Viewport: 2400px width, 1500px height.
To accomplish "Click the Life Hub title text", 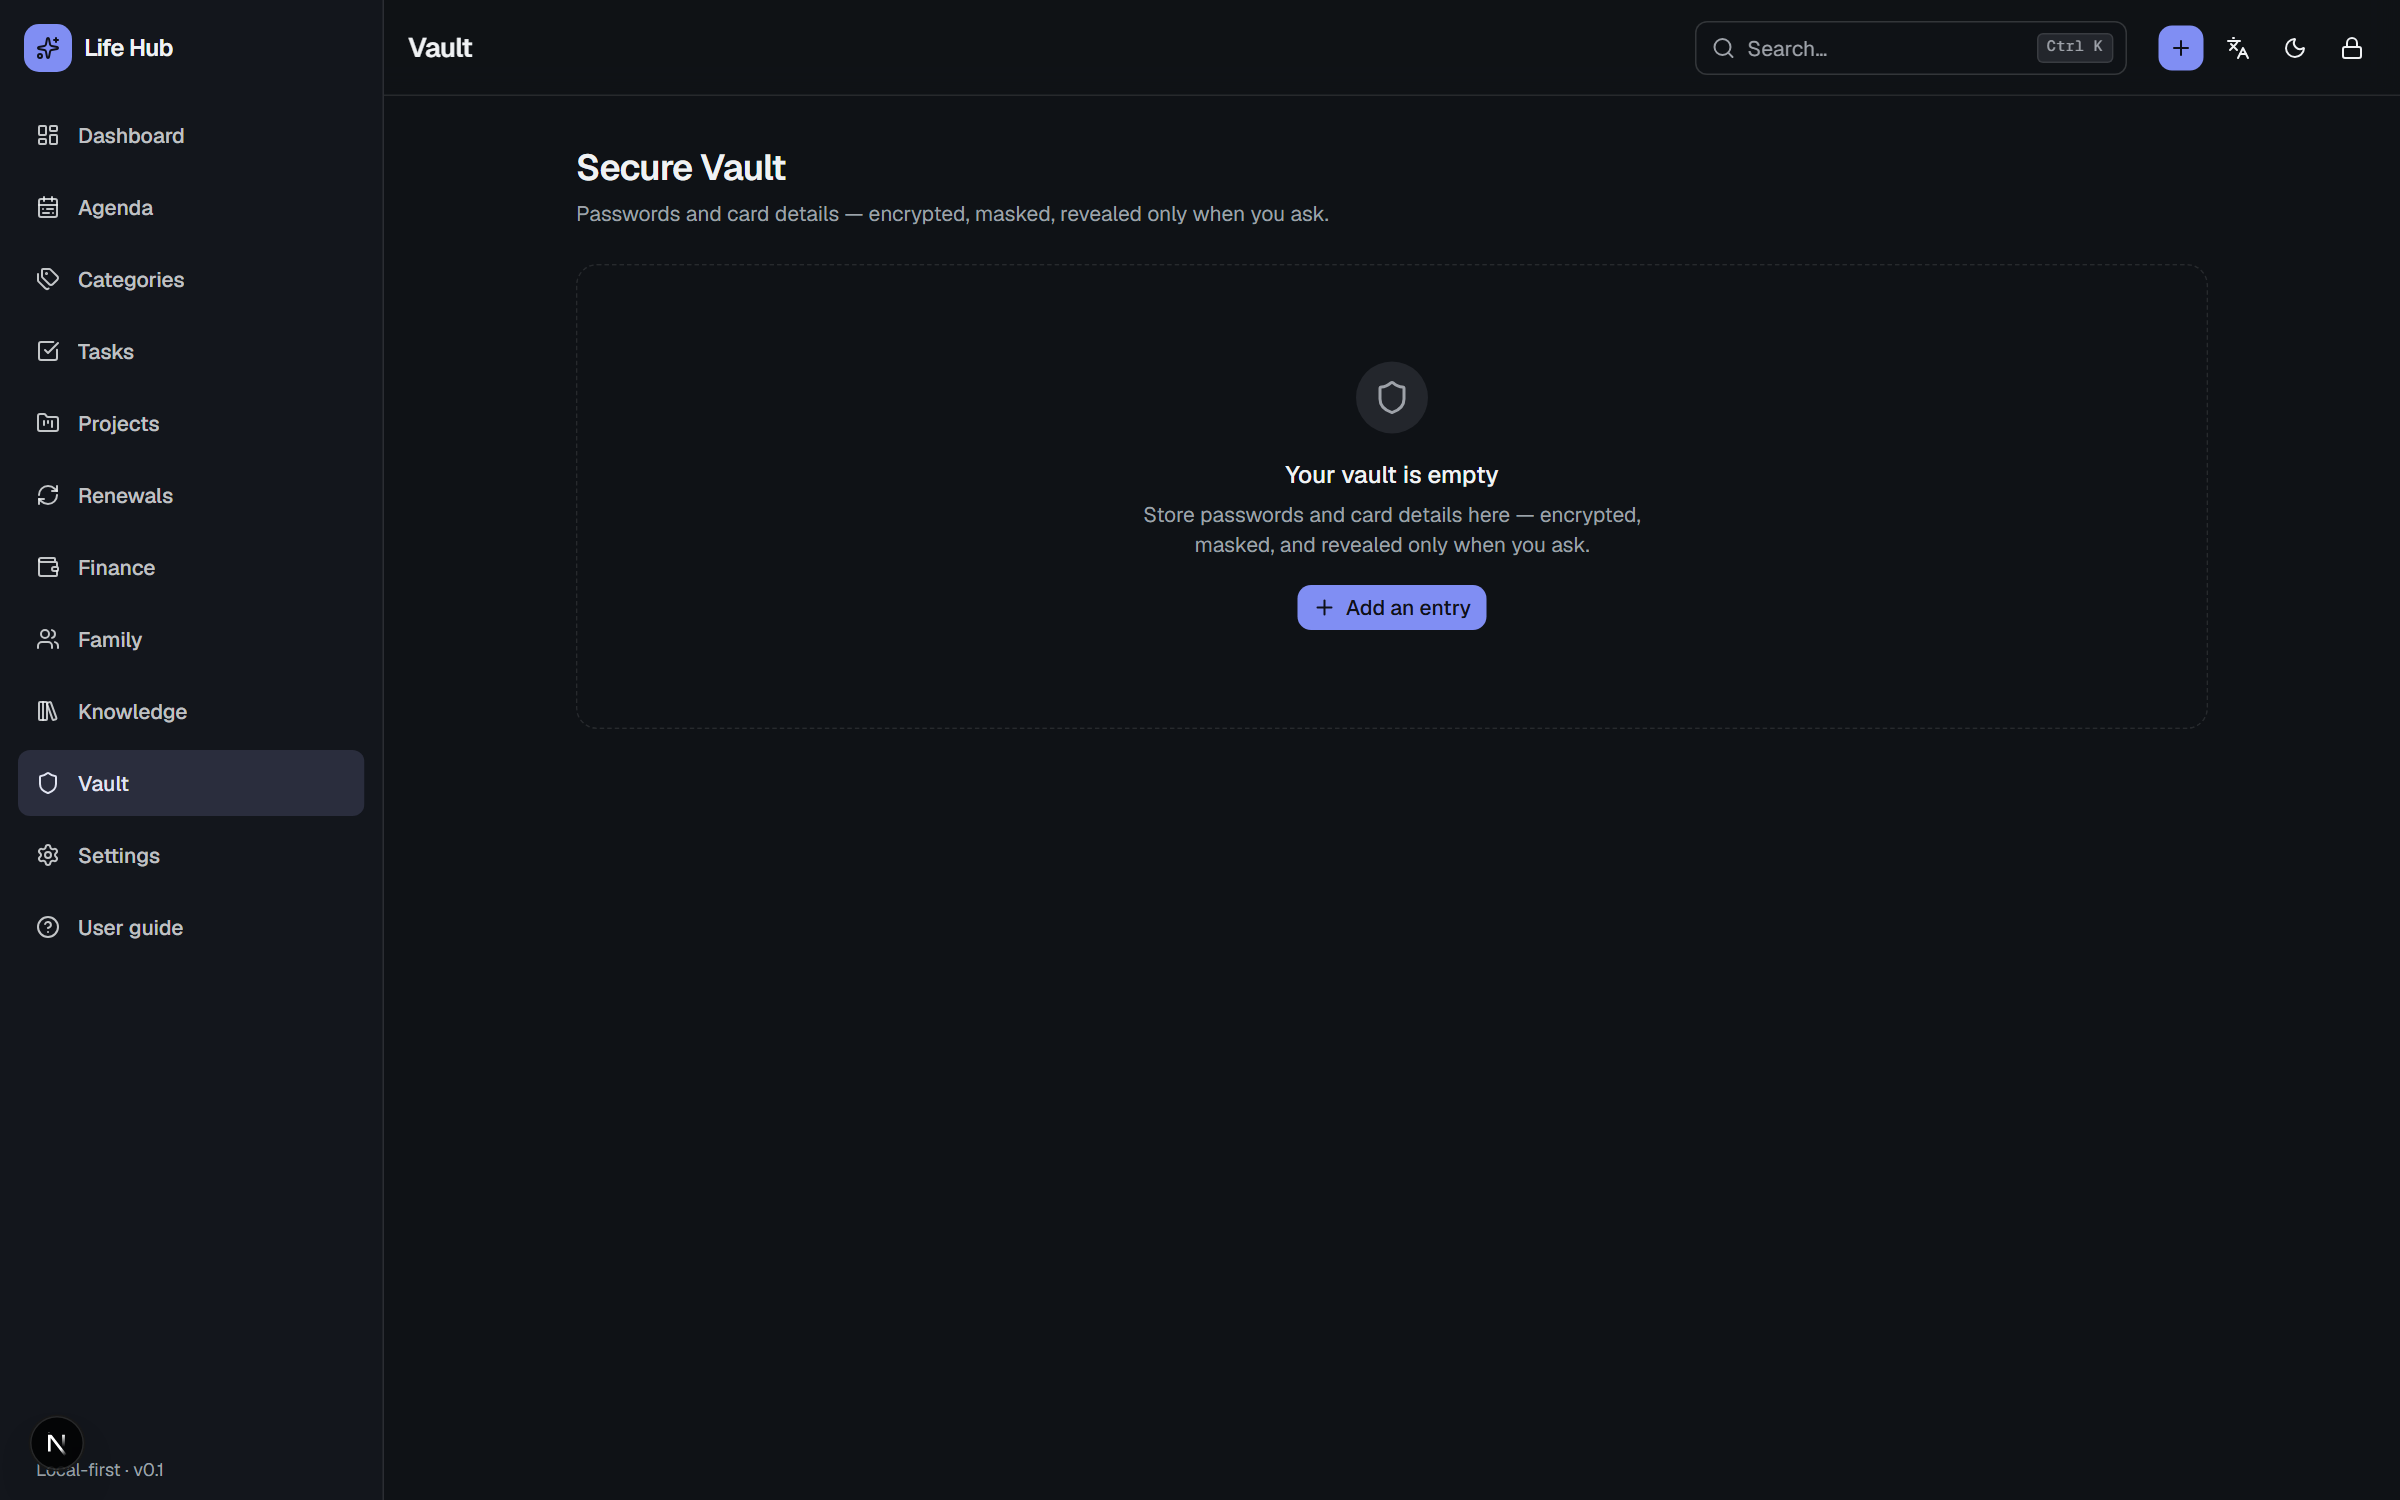I will coord(128,47).
